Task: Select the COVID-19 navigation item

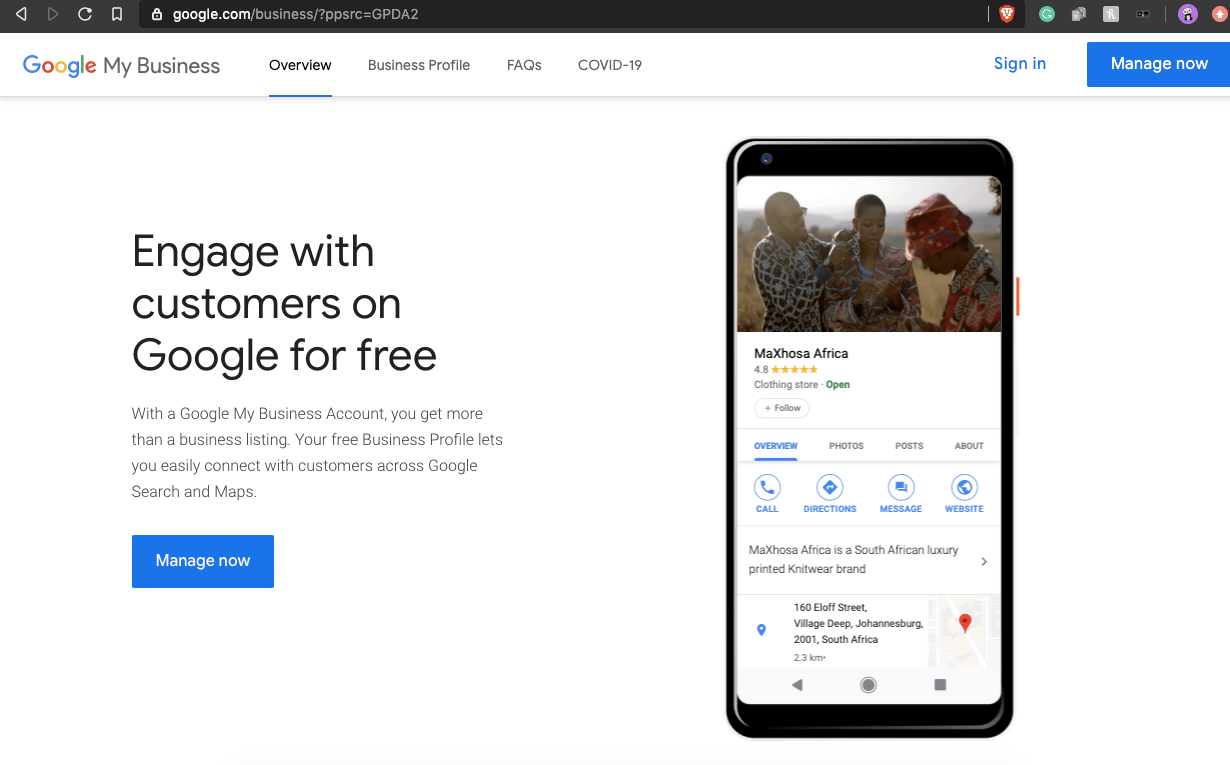Action: point(610,65)
